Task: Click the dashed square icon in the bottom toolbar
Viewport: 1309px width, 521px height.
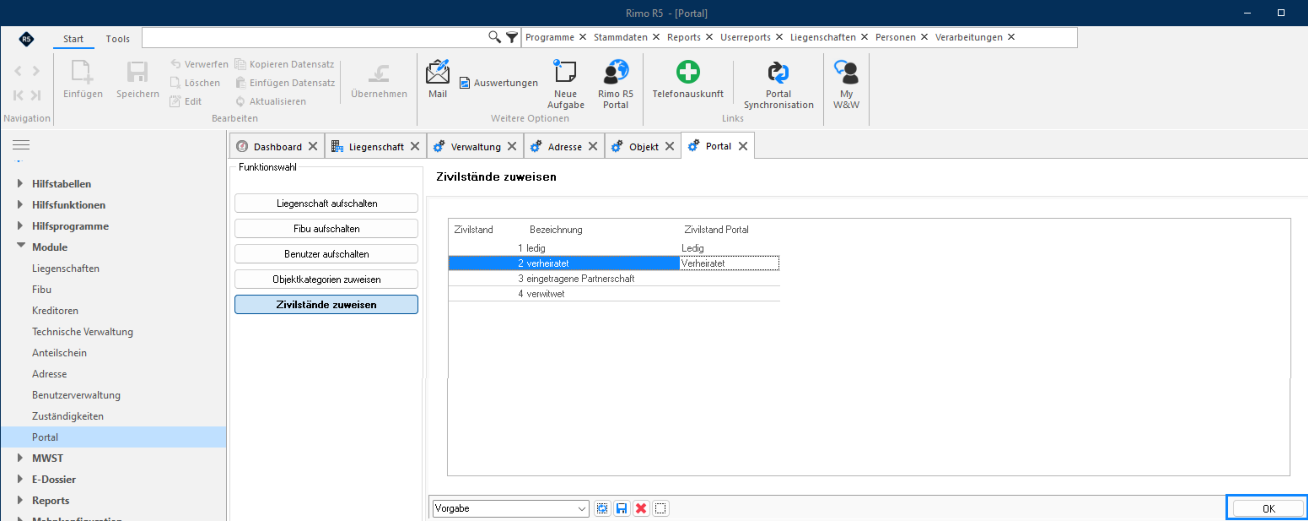Action: click(x=660, y=508)
